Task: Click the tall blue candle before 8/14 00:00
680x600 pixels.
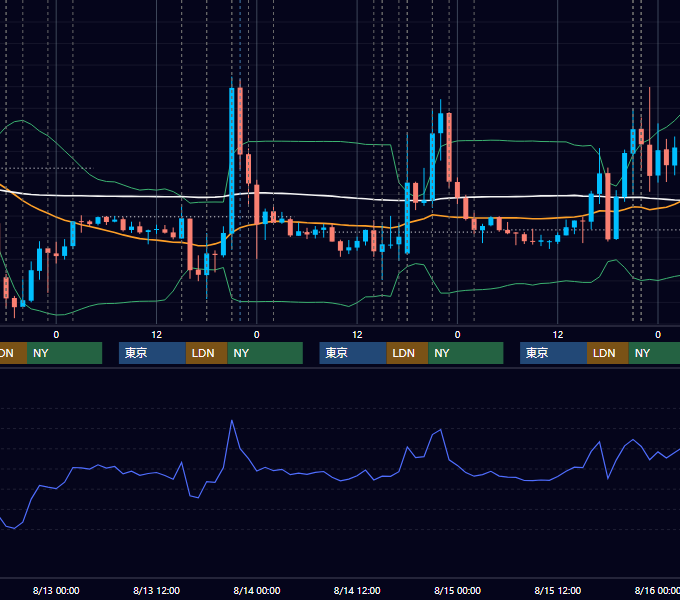Action: [x=232, y=160]
